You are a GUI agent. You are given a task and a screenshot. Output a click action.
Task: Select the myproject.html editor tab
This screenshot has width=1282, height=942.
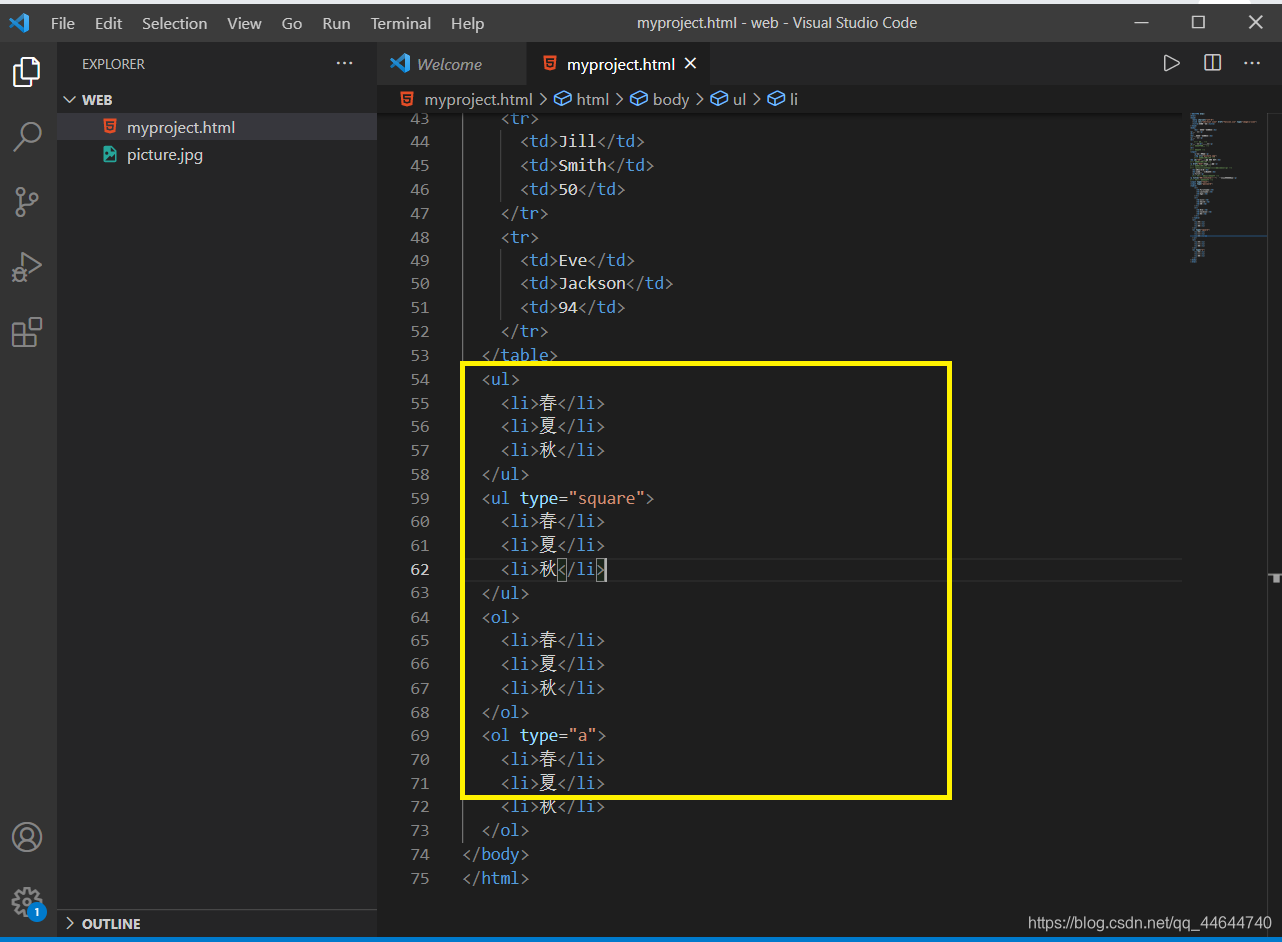click(x=618, y=64)
